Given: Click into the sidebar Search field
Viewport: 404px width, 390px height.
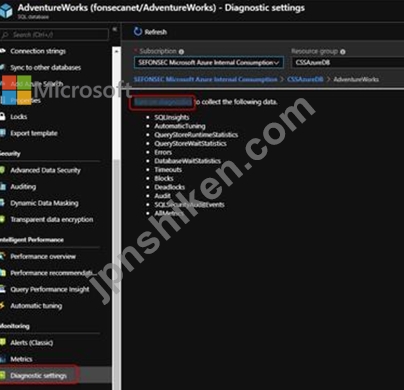Looking at the screenshot, I should click(x=54, y=35).
